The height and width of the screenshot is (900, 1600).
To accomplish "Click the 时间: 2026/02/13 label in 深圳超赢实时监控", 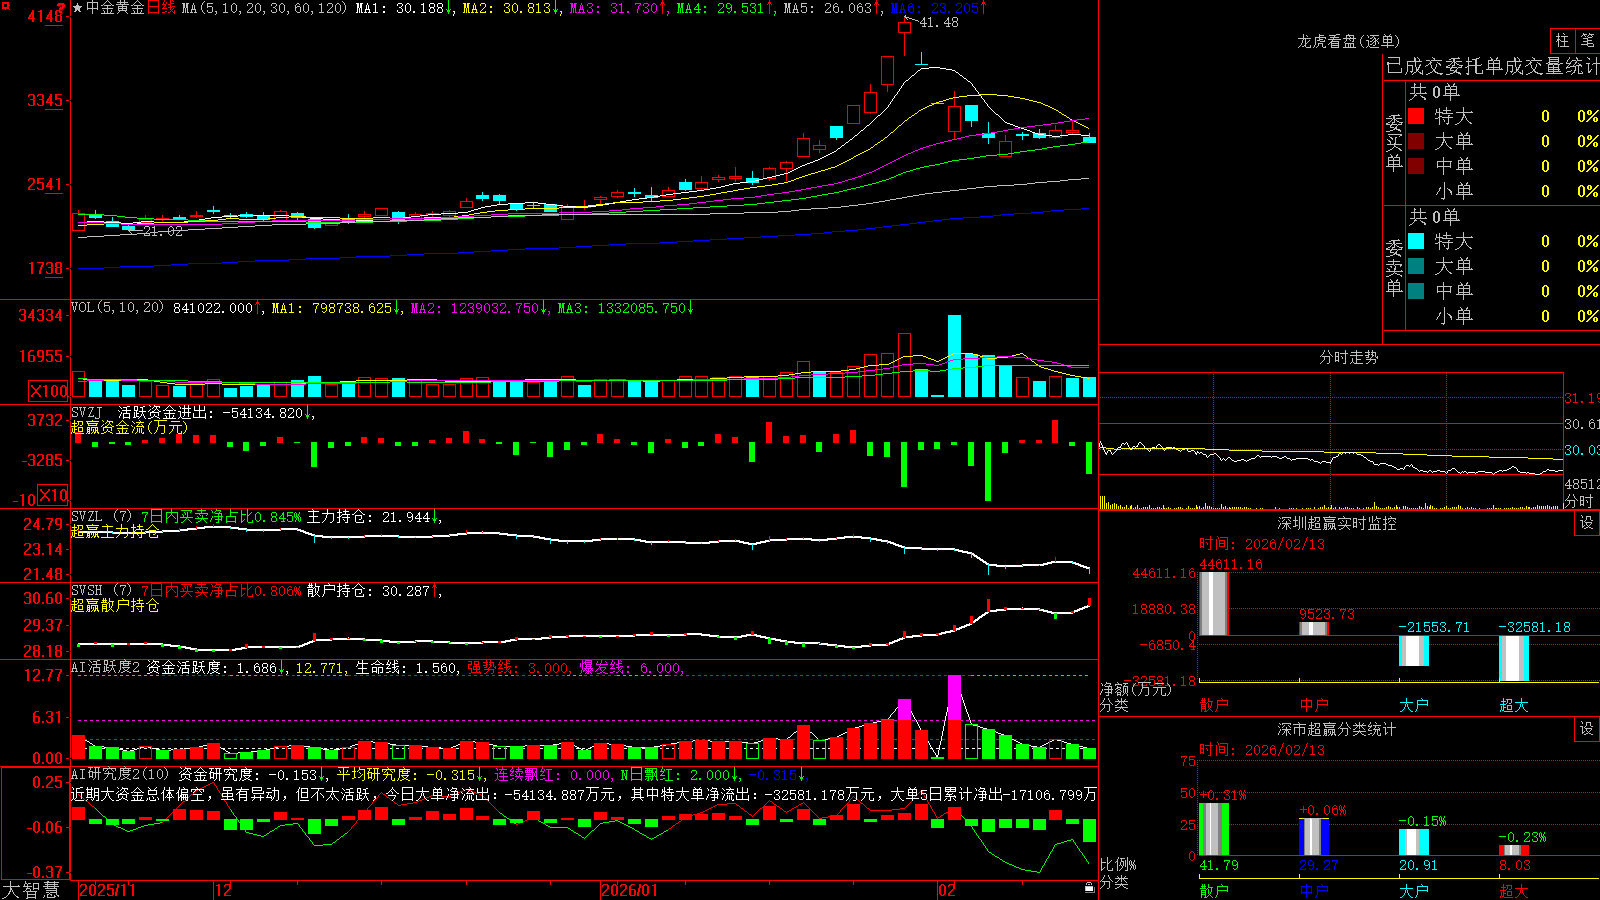I will [1261, 544].
